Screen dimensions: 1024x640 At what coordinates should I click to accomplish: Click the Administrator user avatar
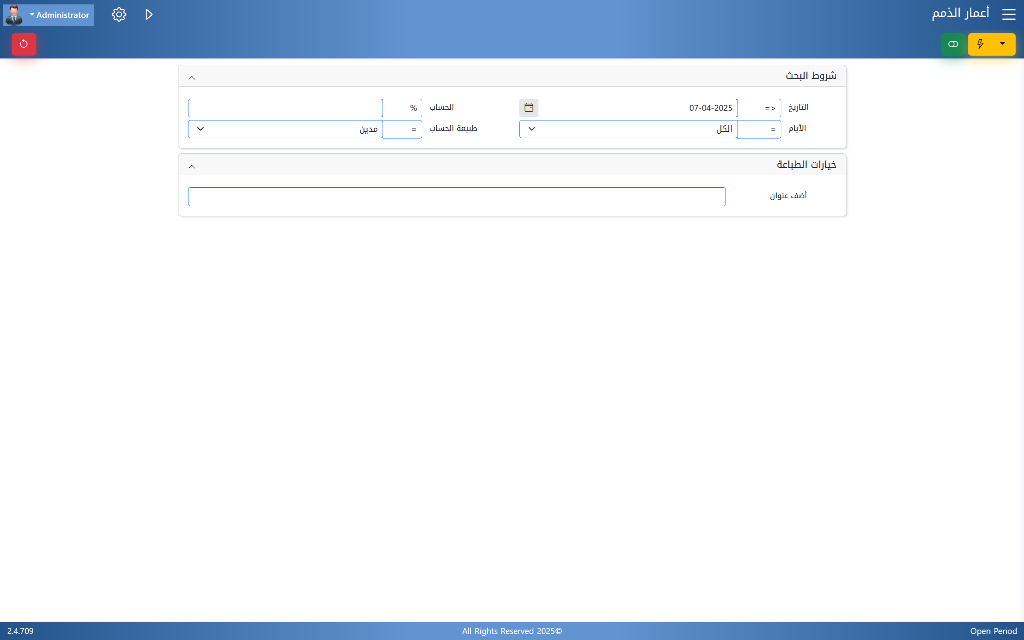(14, 15)
